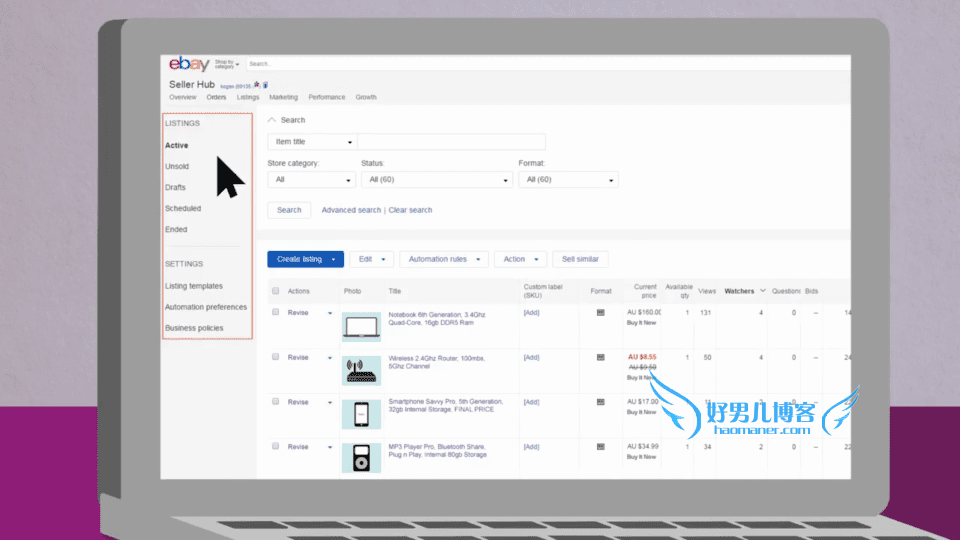Click Revise for the Smartphone listing

click(298, 402)
